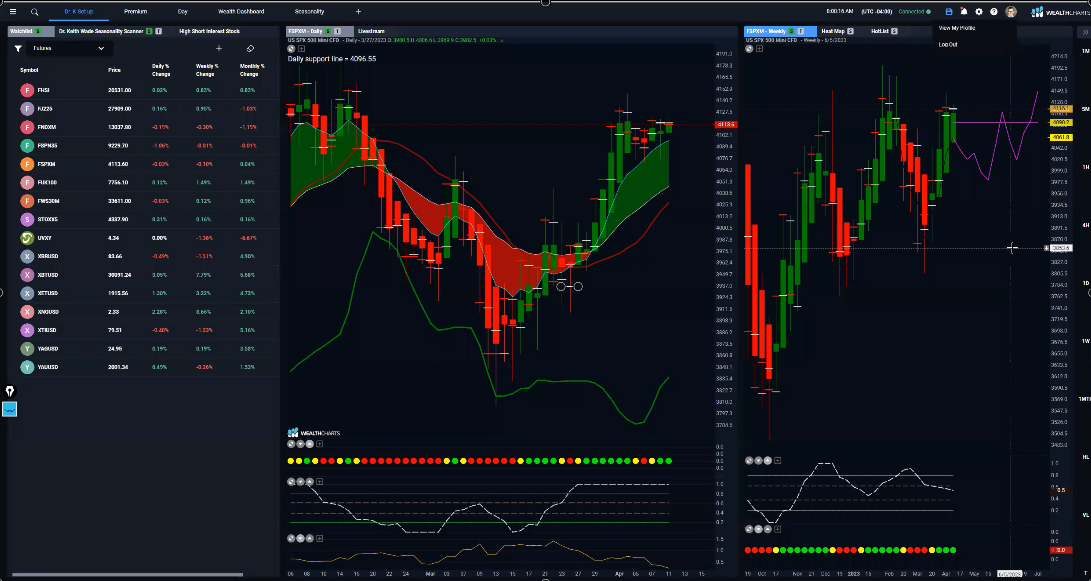This screenshot has height=581, width=1091.
Task: Switch to Premium workspace tab
Action: [x=136, y=12]
